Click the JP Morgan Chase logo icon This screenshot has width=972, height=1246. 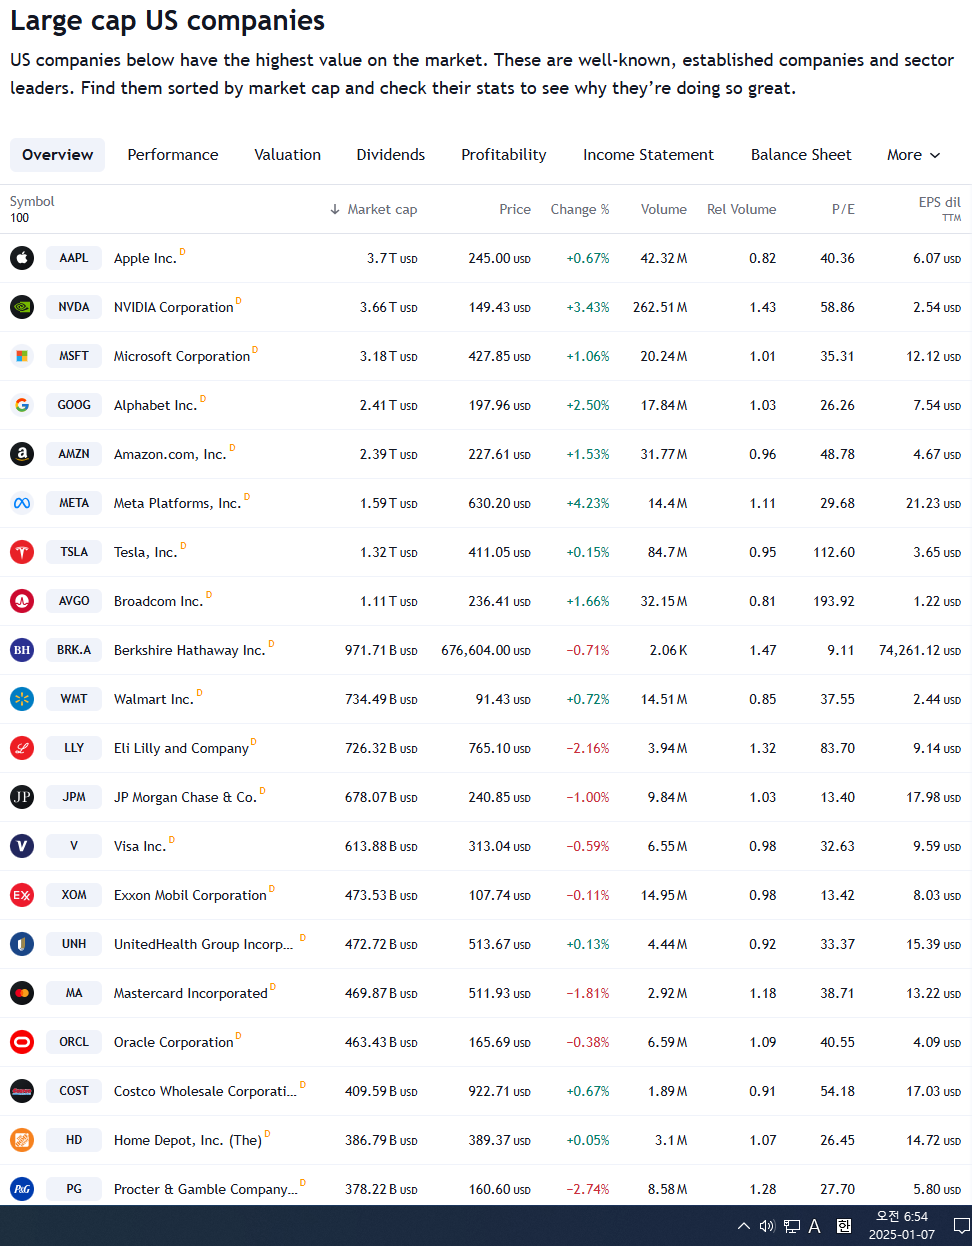tap(22, 797)
